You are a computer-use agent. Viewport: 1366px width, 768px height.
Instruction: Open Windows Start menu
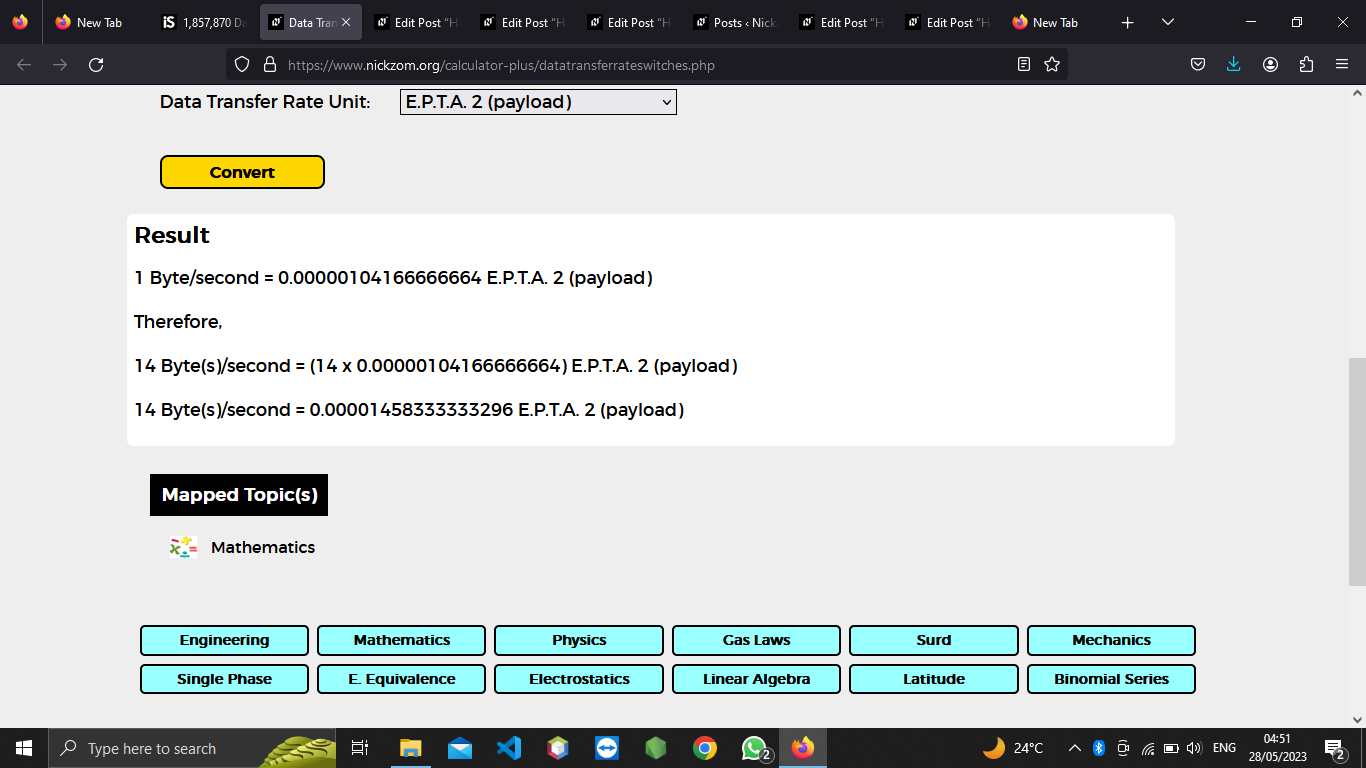(24, 748)
